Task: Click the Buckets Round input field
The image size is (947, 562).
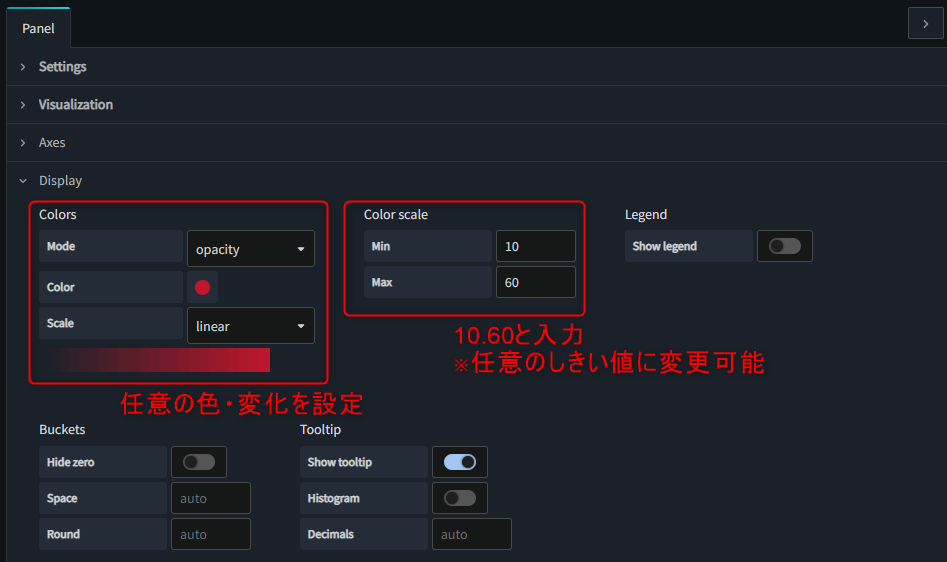Action: click(x=211, y=534)
